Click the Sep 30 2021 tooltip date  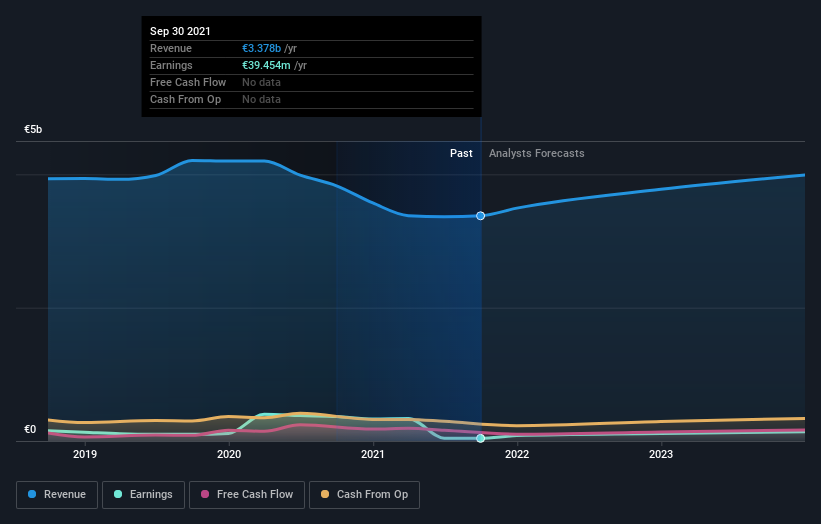pyautogui.click(x=180, y=31)
